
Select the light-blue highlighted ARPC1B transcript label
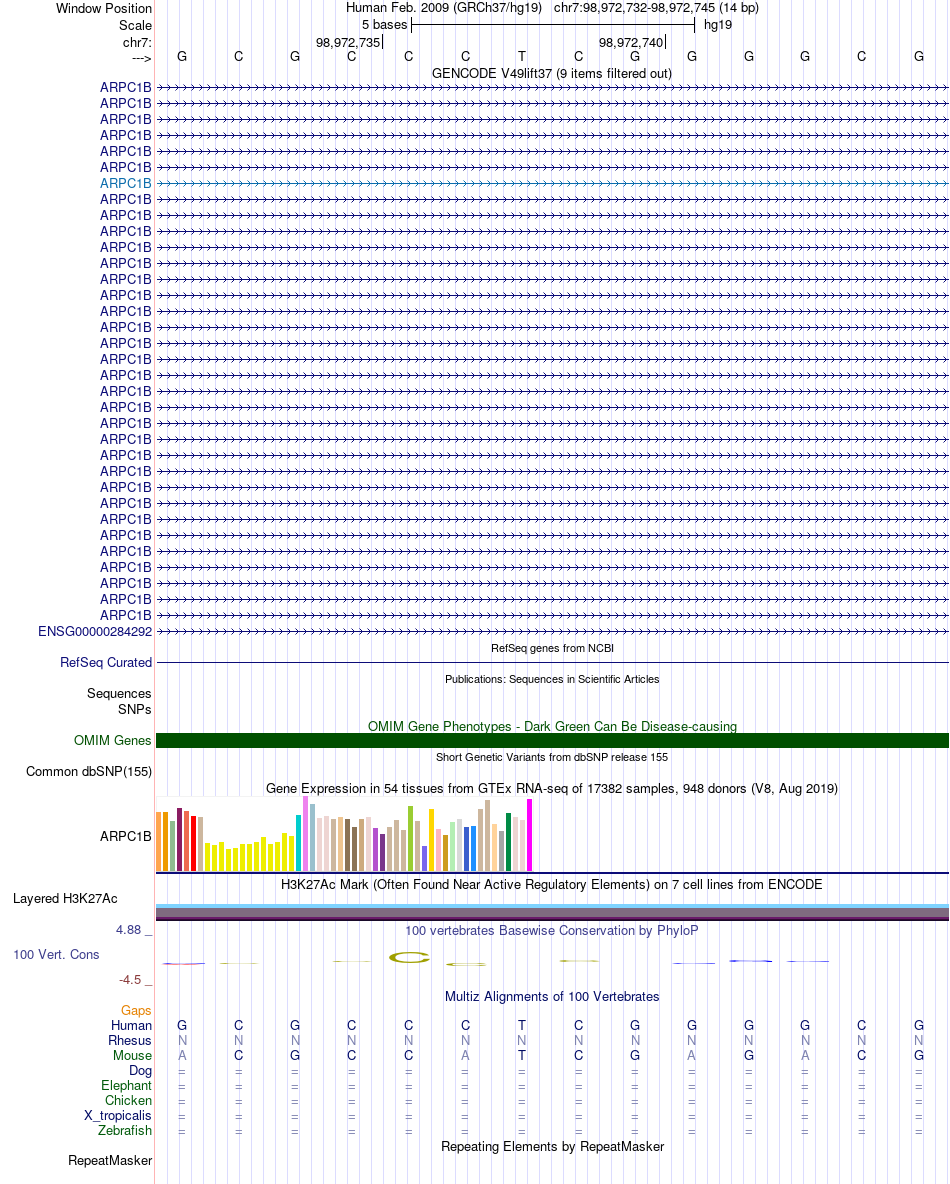[x=125, y=183]
